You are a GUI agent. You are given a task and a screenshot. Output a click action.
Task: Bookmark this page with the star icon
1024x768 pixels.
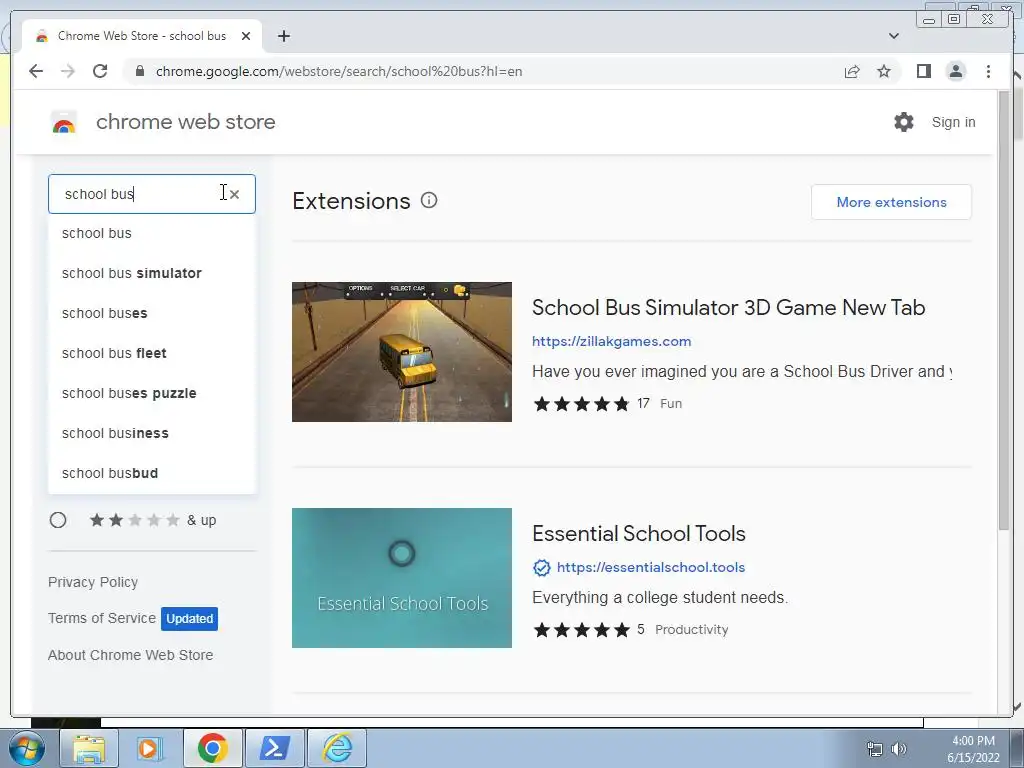pos(884,71)
